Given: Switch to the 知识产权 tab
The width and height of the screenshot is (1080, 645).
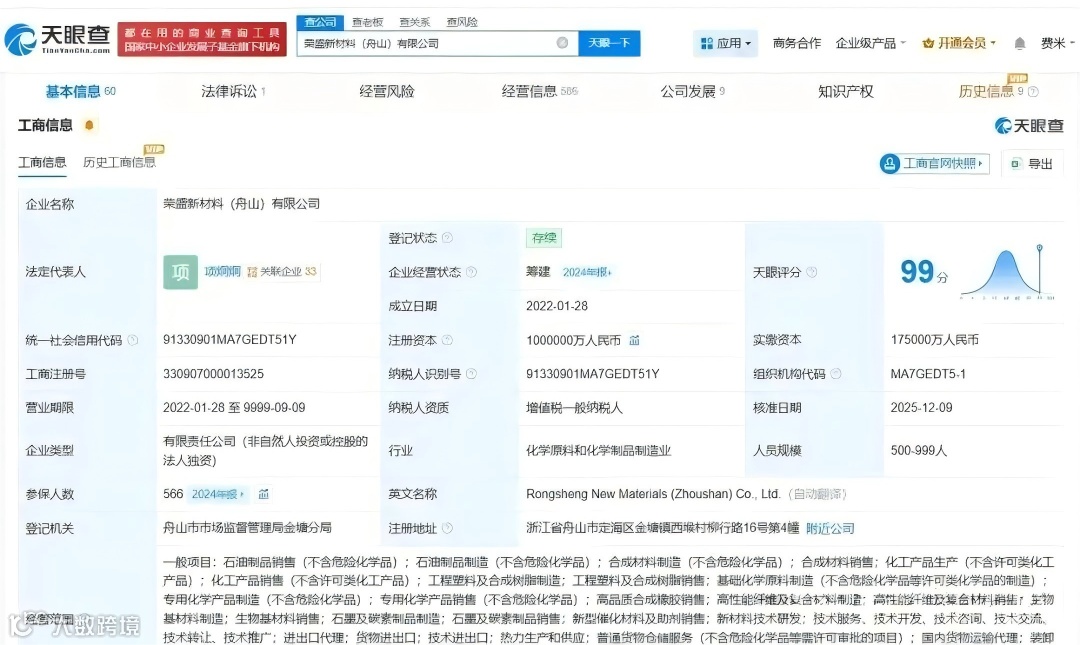Looking at the screenshot, I should [x=845, y=91].
